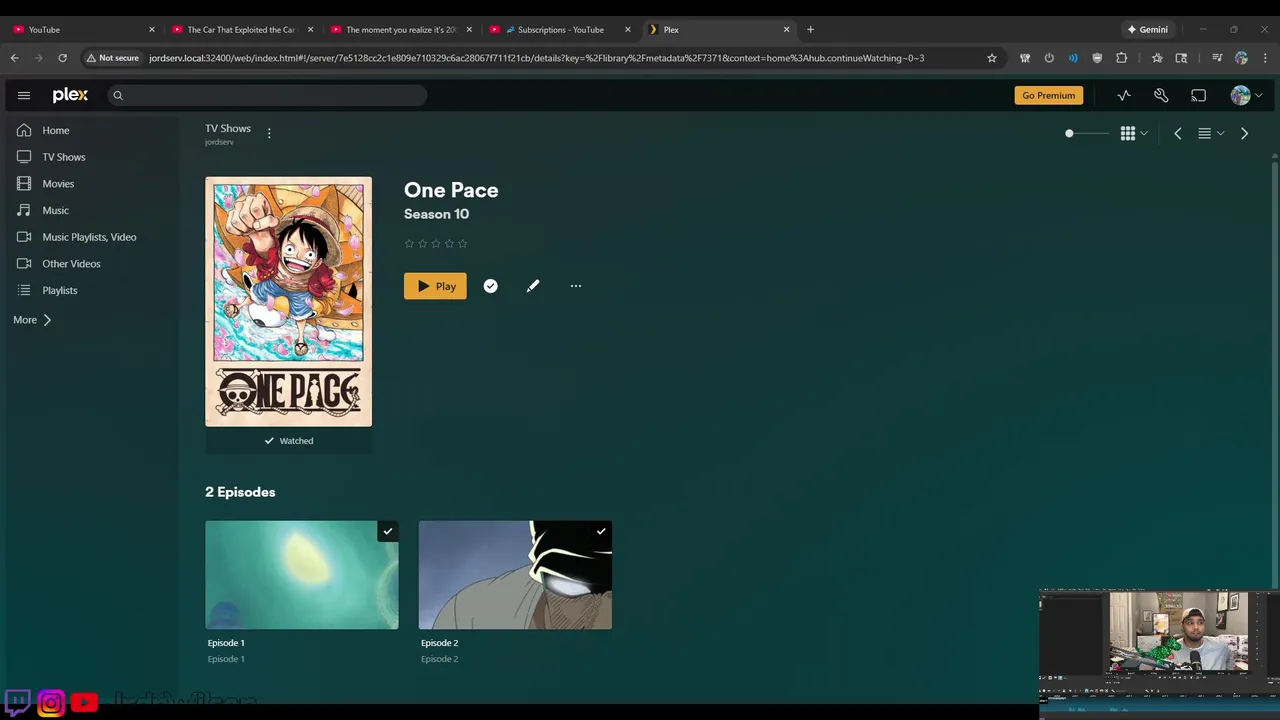Screen dimensions: 1280x720
Task: Click the Twitch overlay icon
Action: coord(18,702)
